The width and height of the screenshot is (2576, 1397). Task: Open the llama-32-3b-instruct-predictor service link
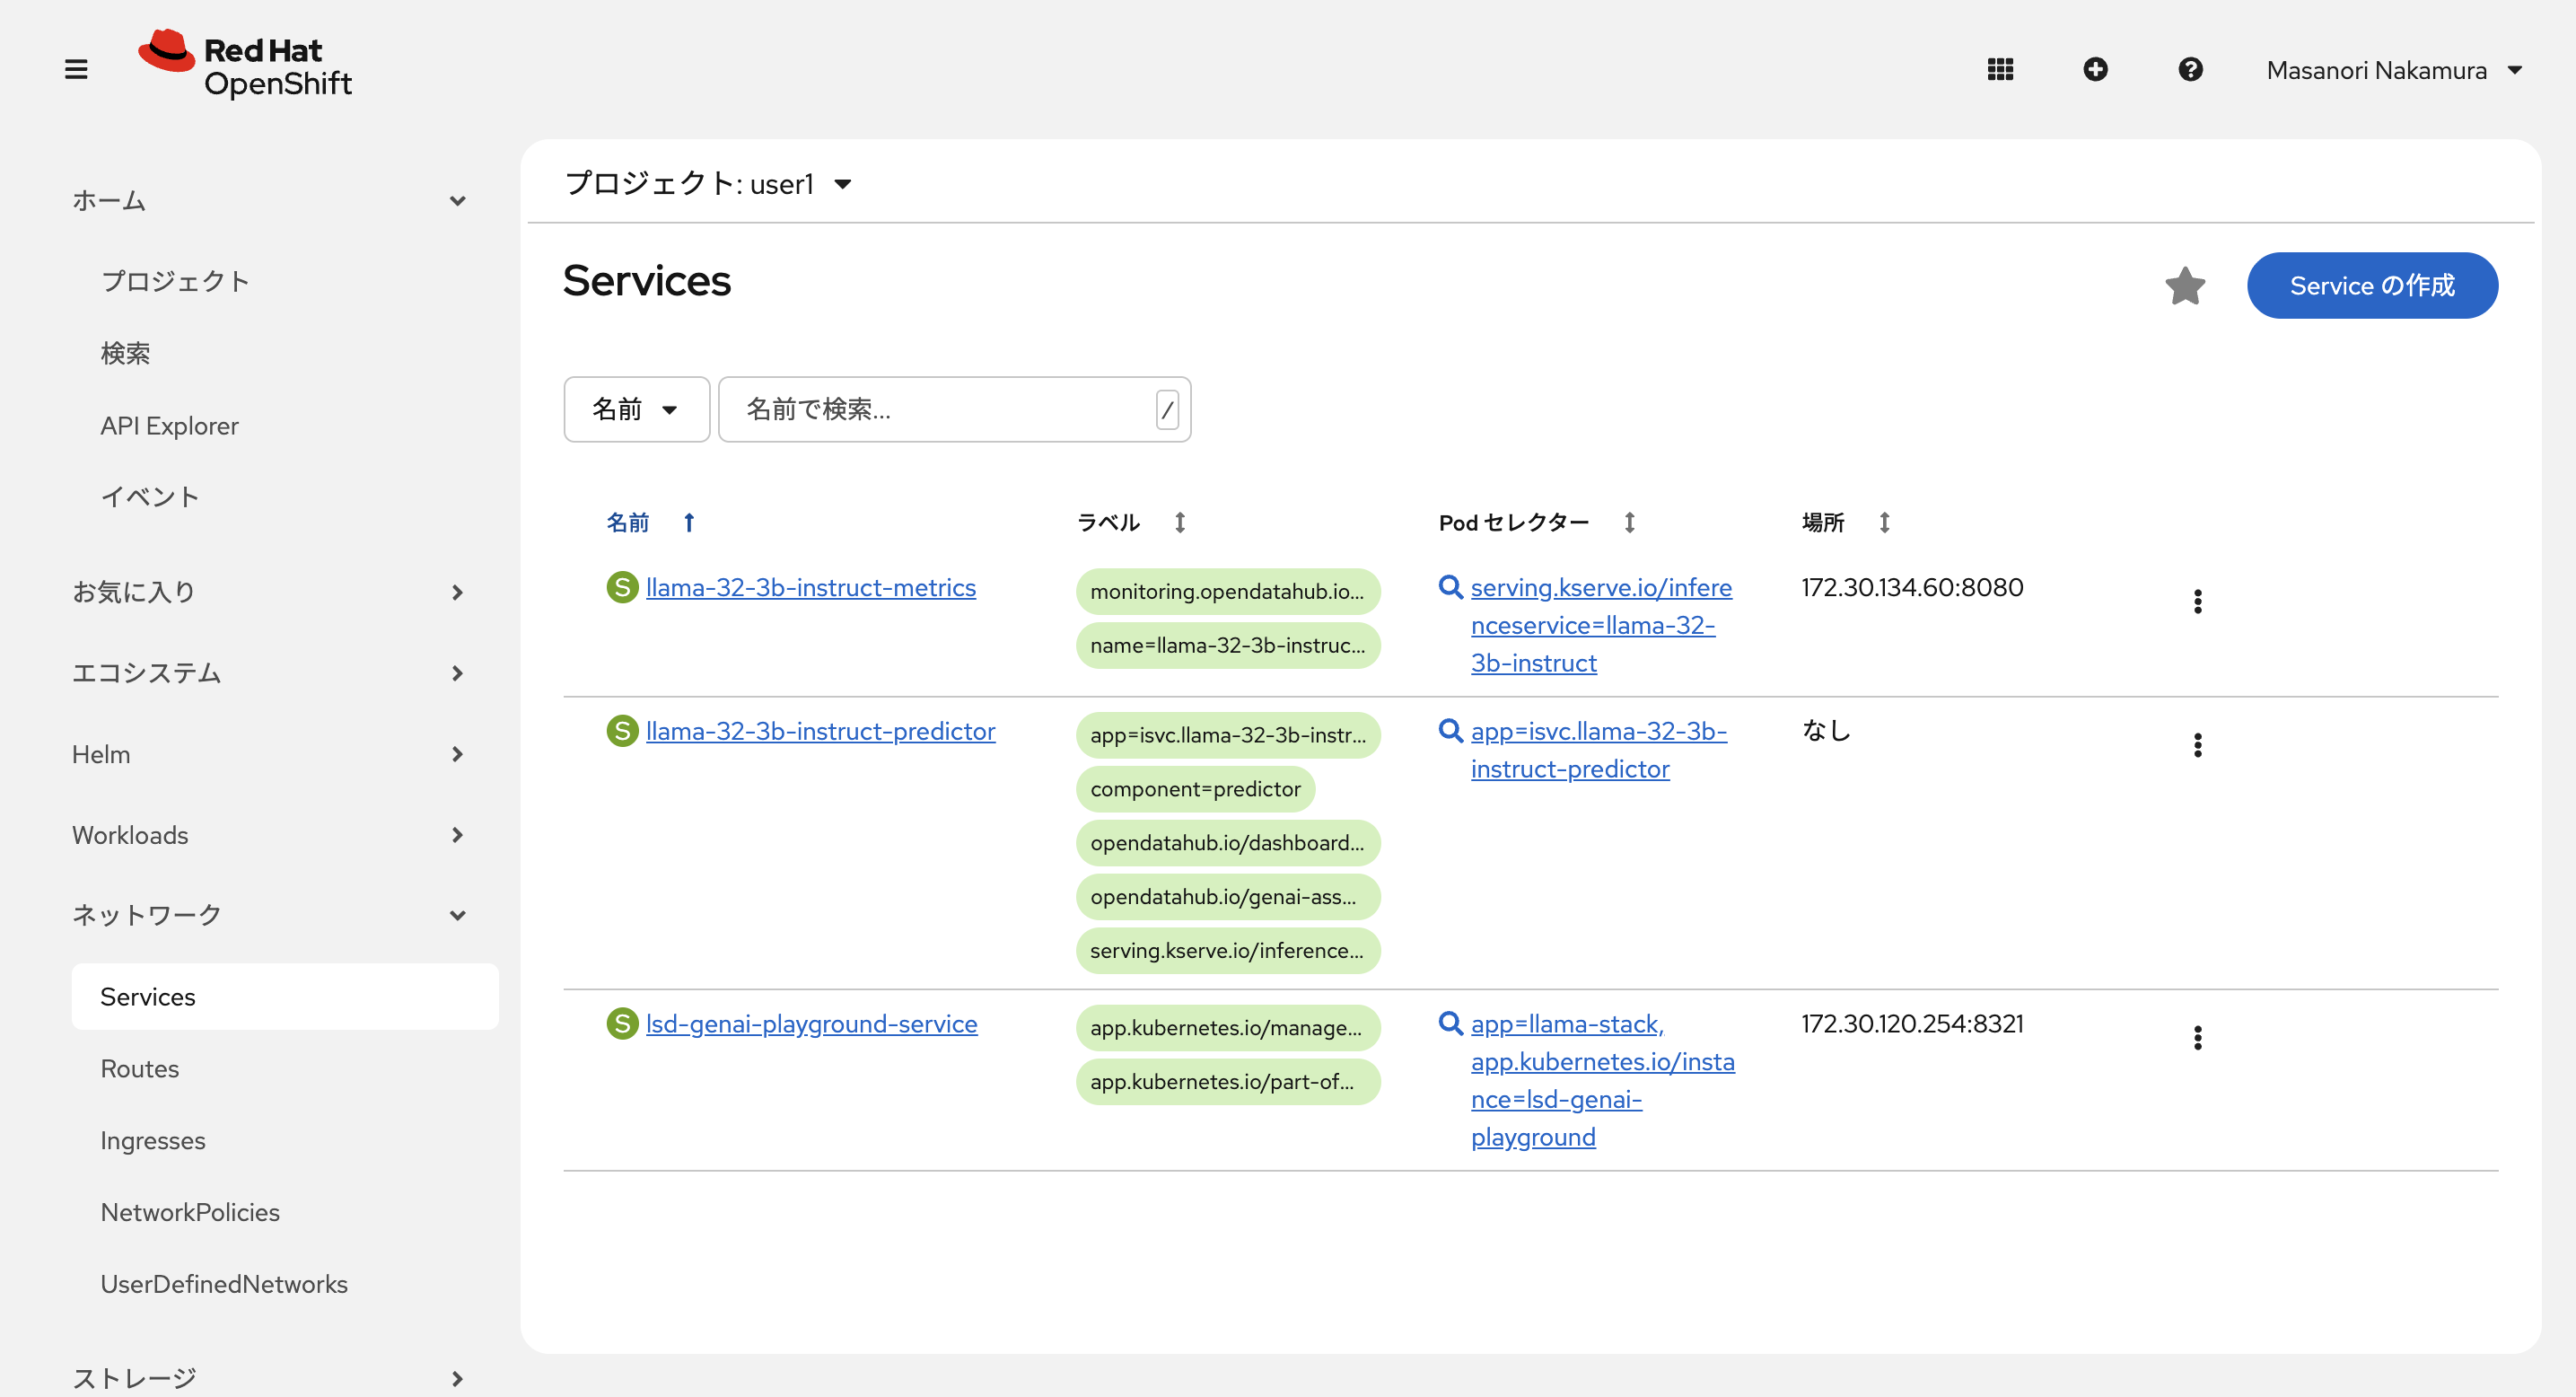[x=820, y=731]
